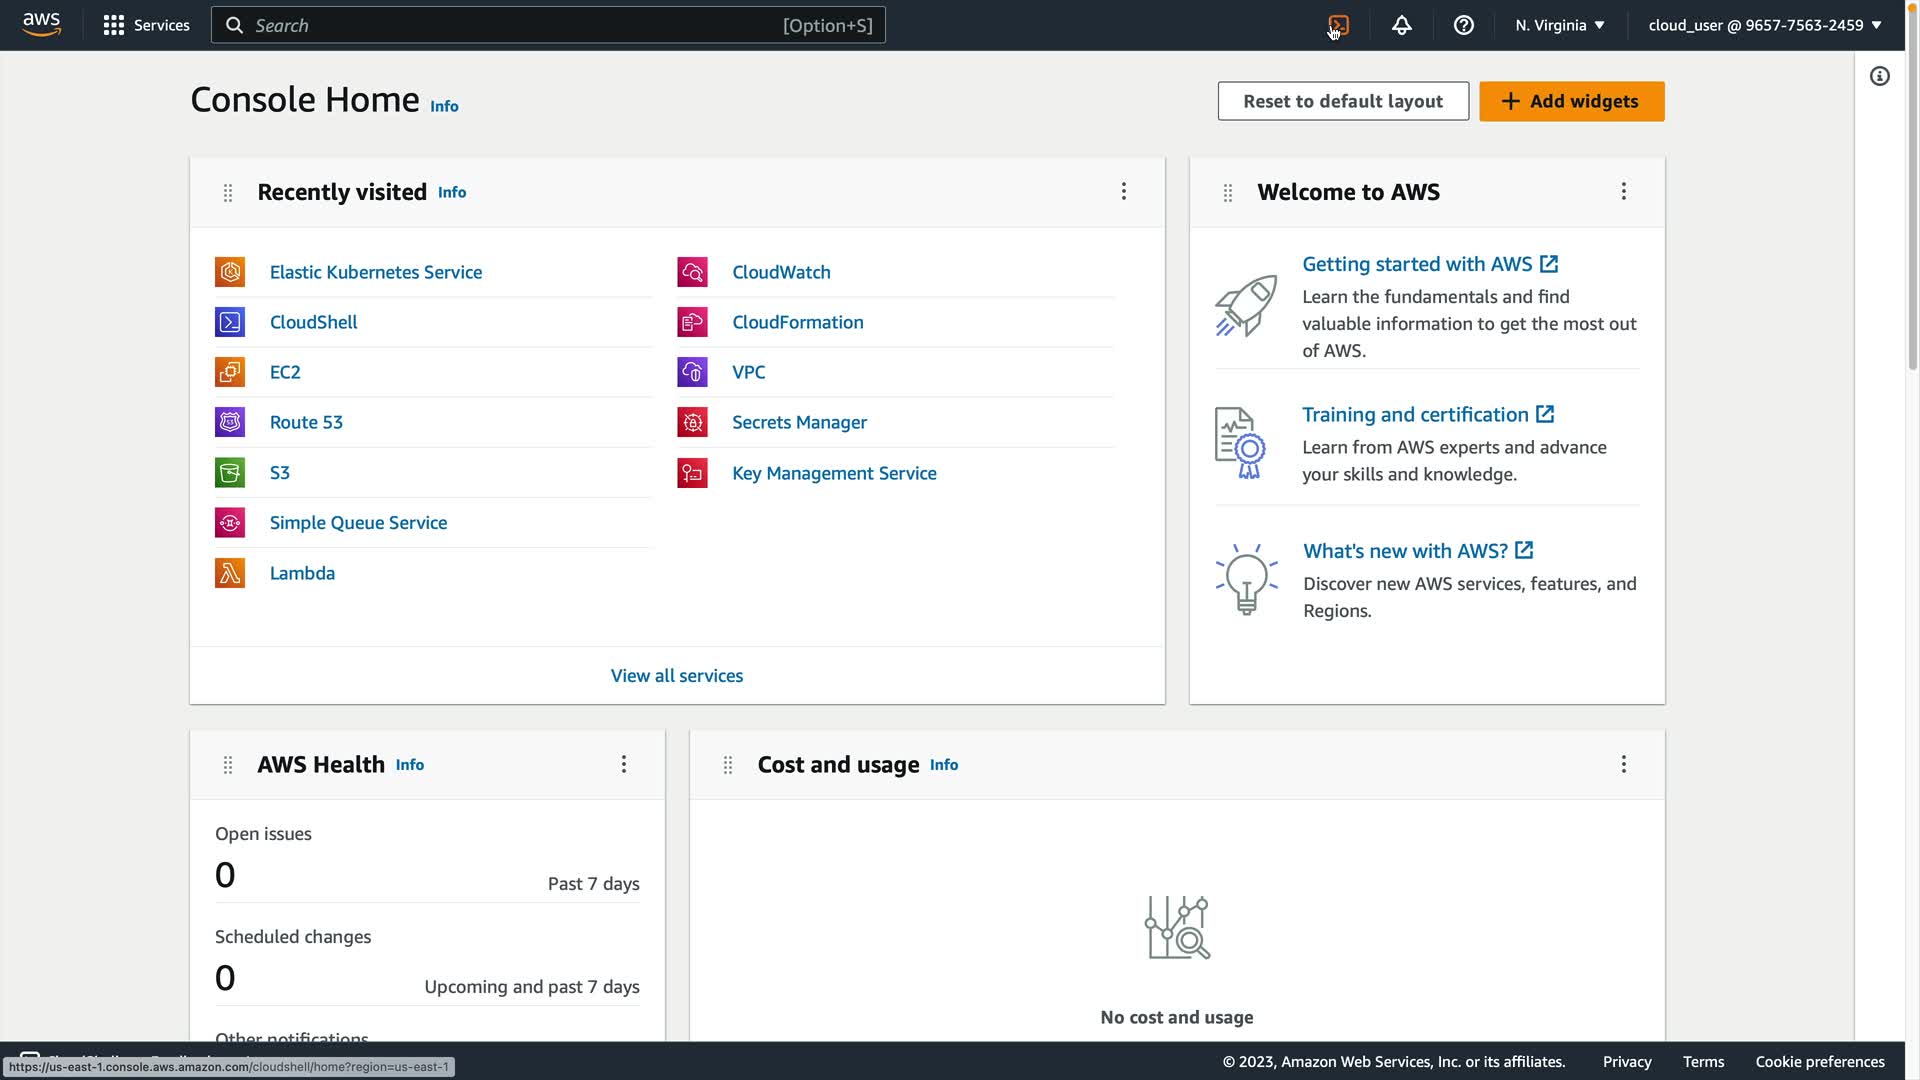Expand the N. Virginia region dropdown
The height and width of the screenshot is (1080, 1920).
point(1559,25)
